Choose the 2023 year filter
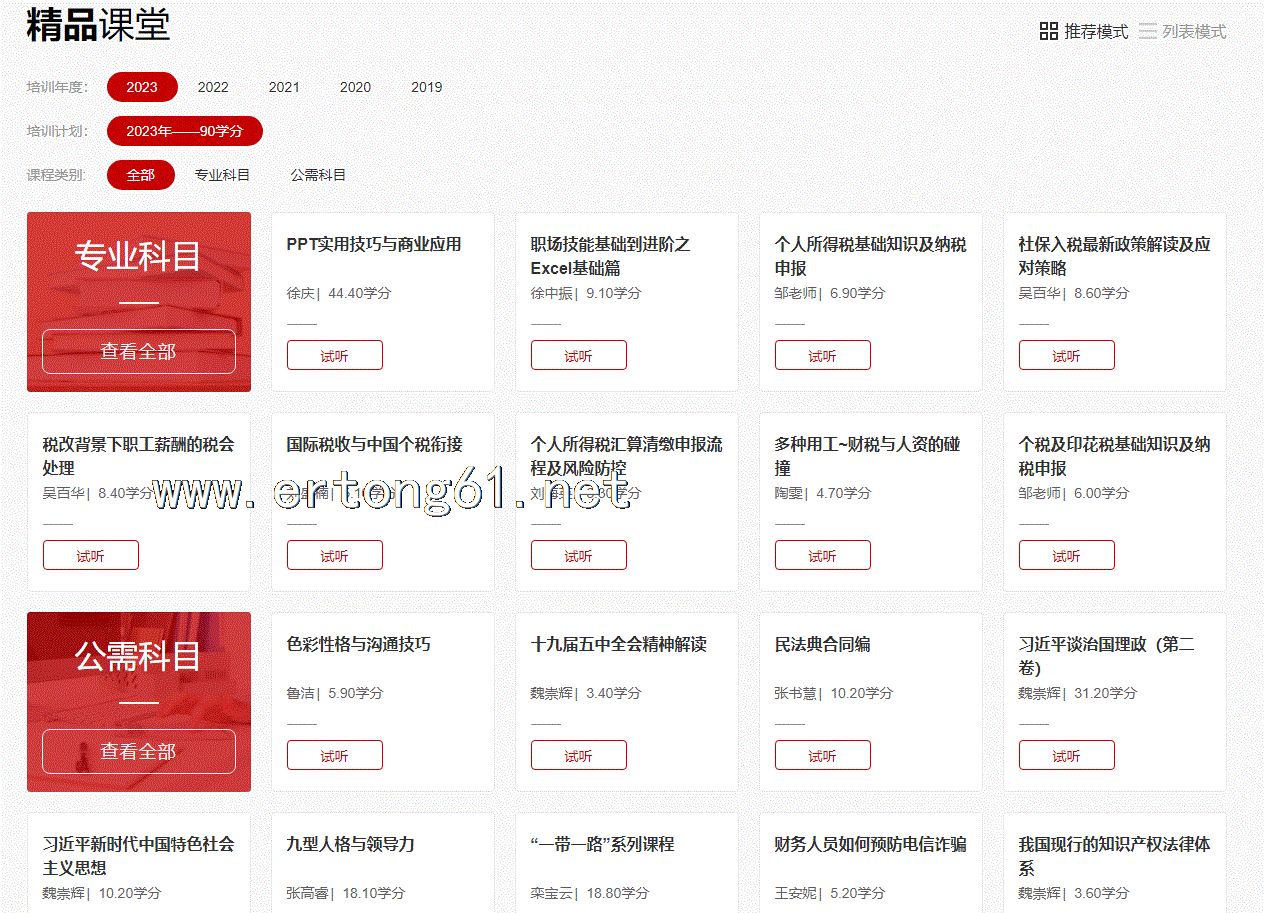Screen dimensions: 1265x913 tap(142, 87)
